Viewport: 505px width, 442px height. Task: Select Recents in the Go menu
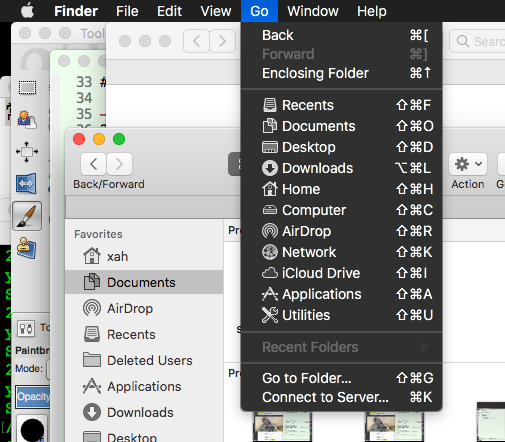click(x=341, y=105)
